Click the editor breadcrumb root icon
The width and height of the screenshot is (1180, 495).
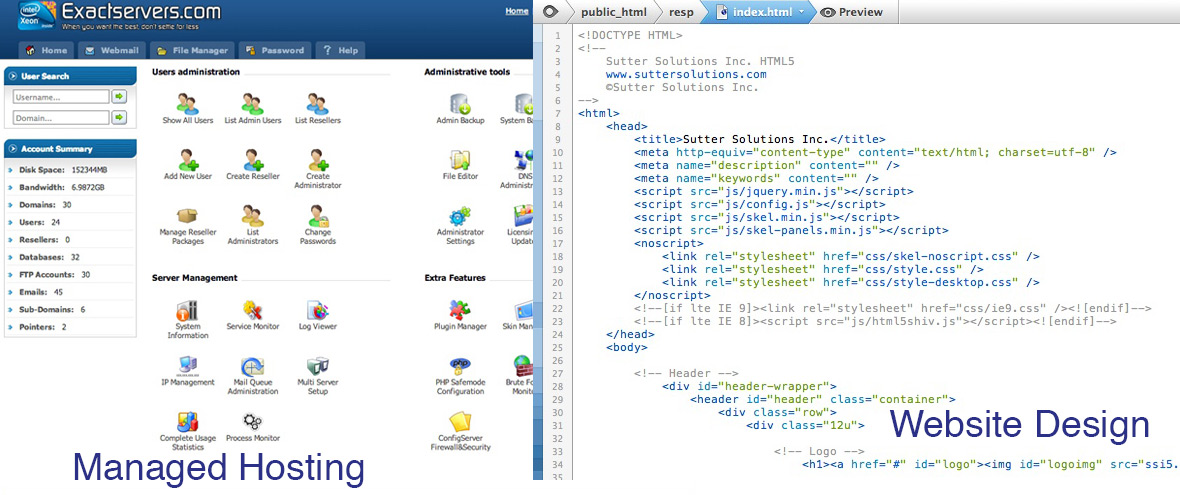pos(550,12)
